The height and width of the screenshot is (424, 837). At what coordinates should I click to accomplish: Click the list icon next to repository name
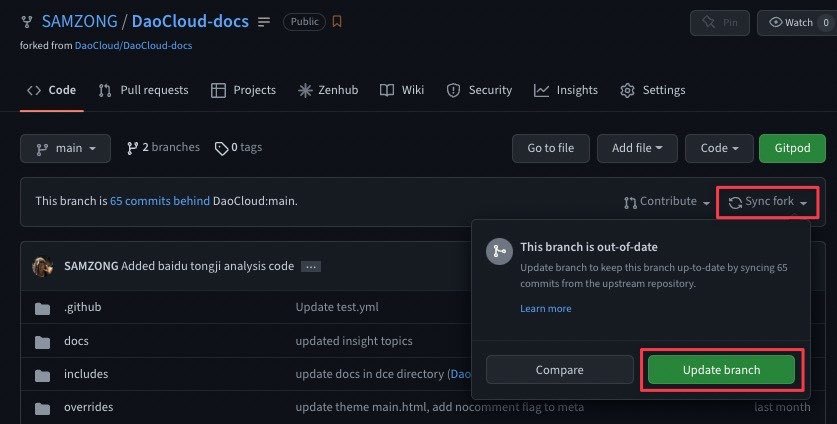264,21
